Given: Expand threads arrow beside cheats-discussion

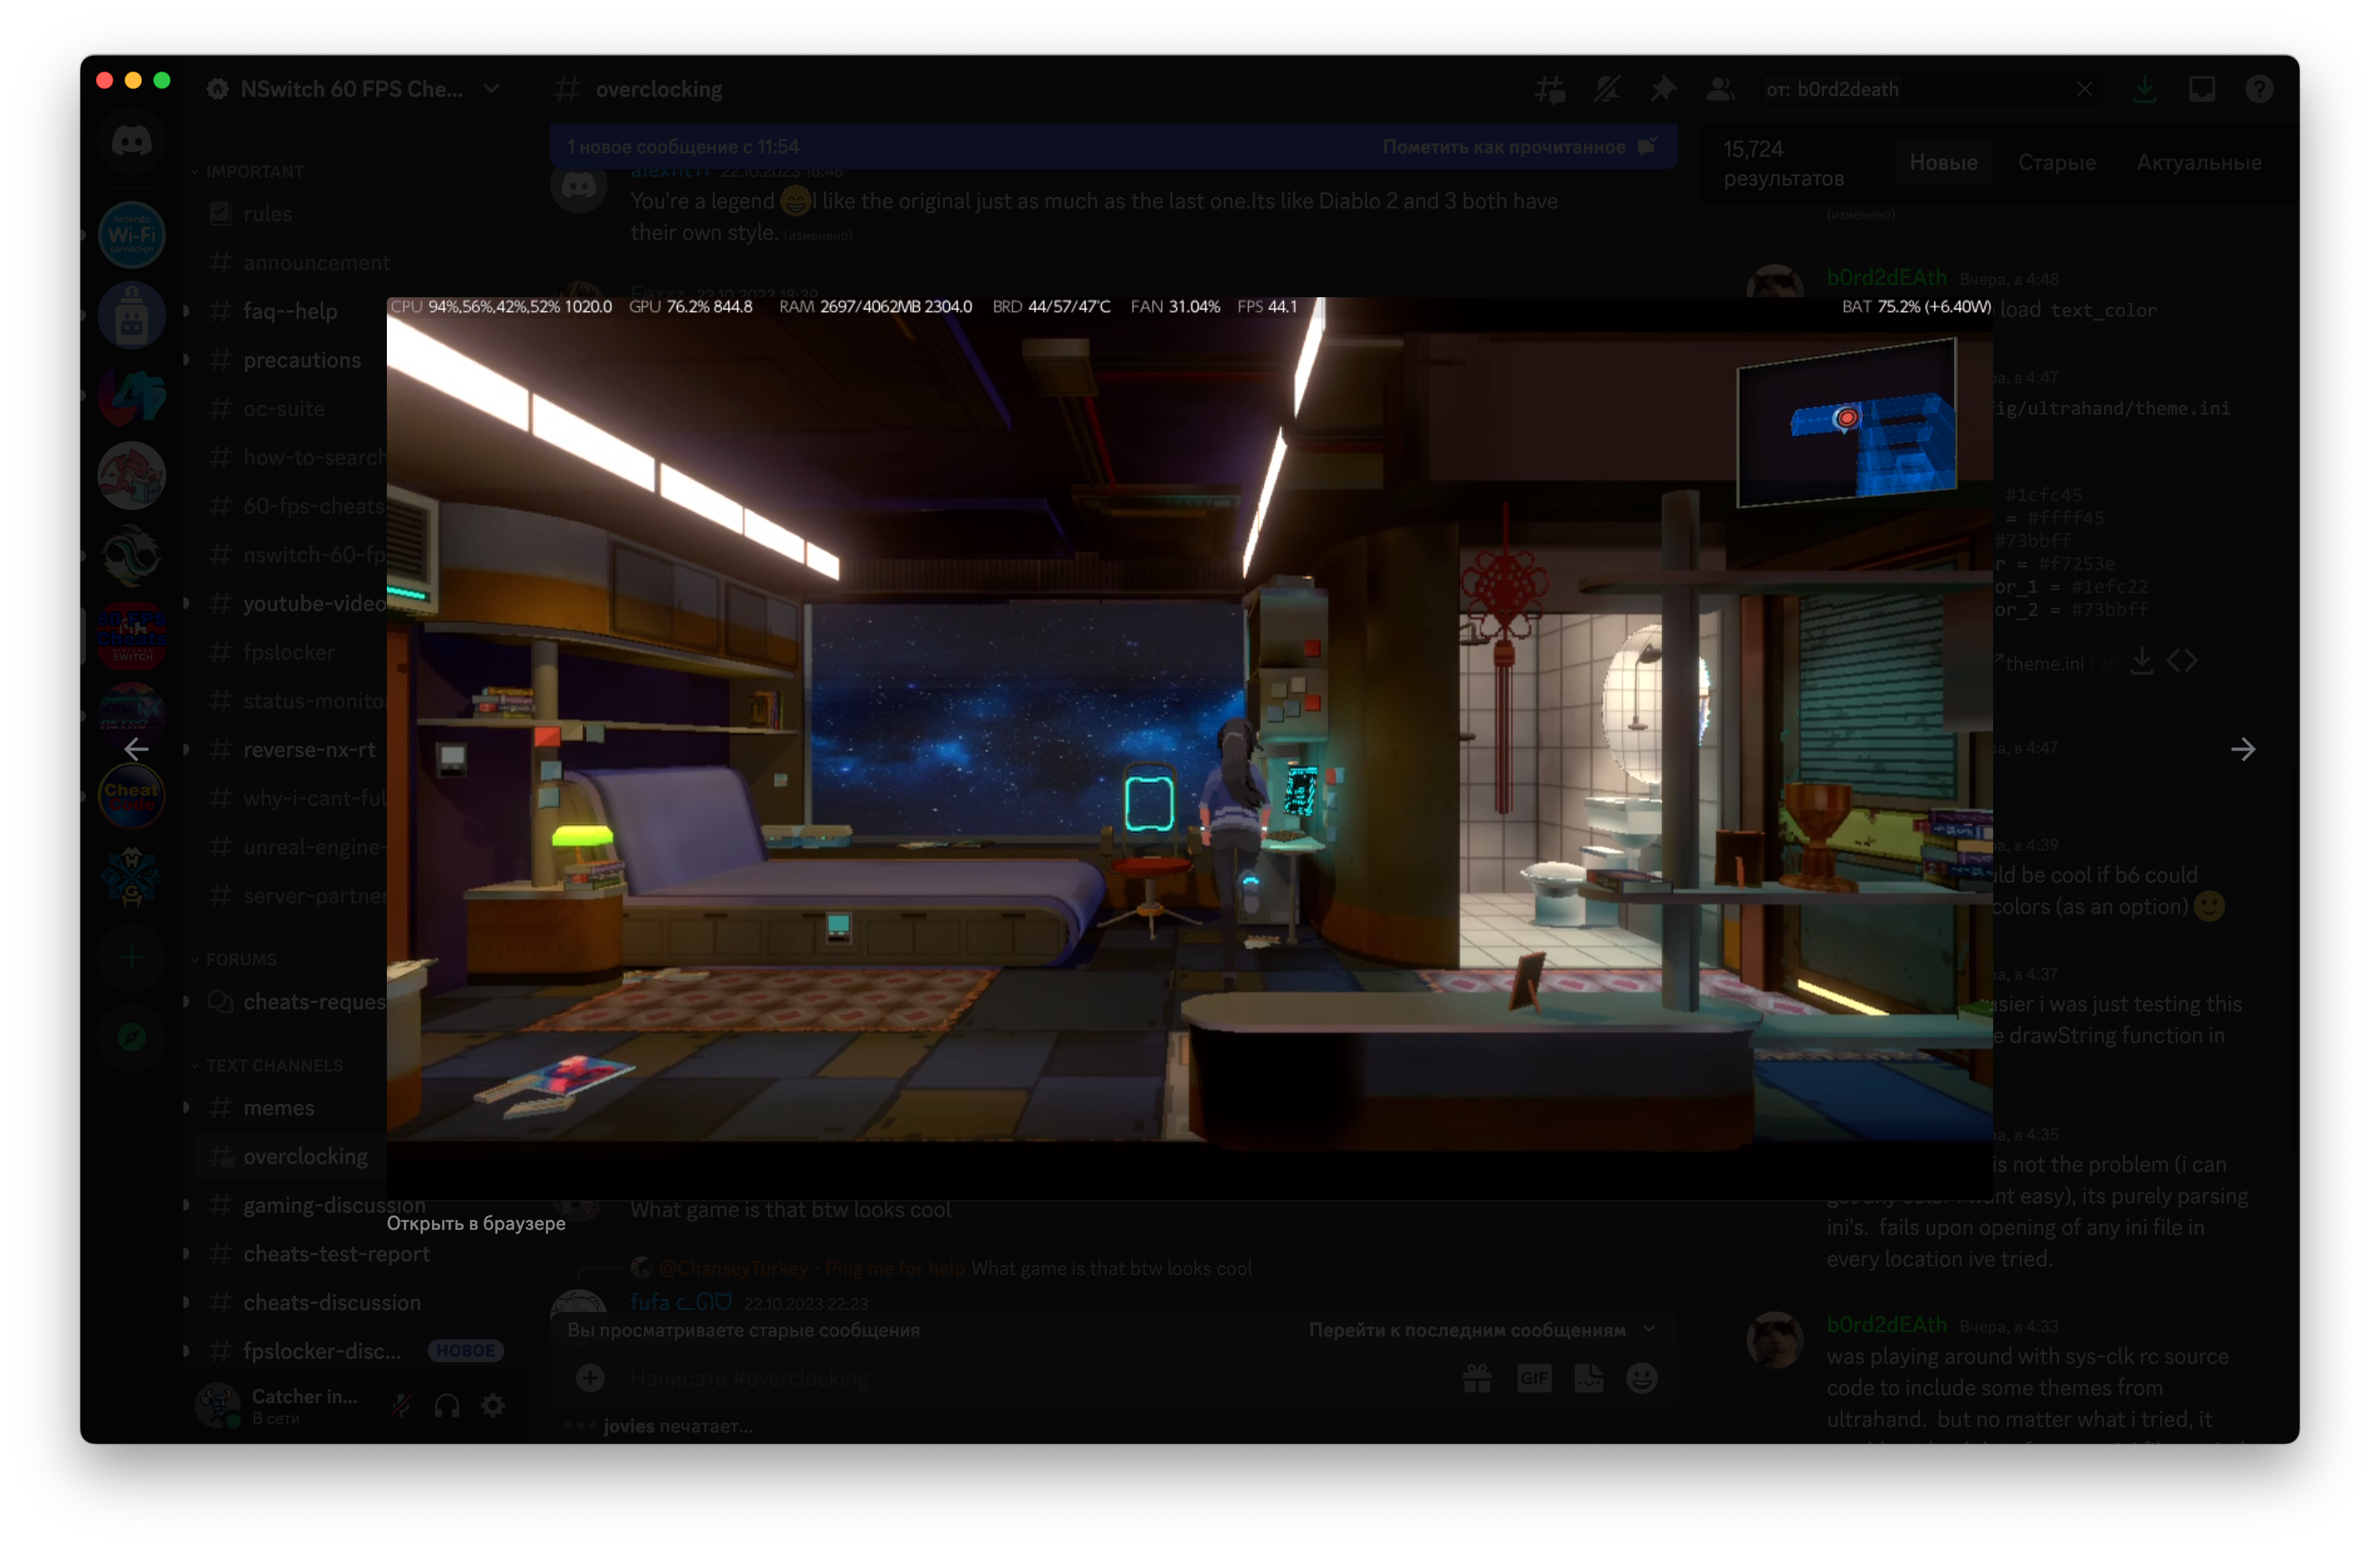Looking at the screenshot, I should 187,1302.
